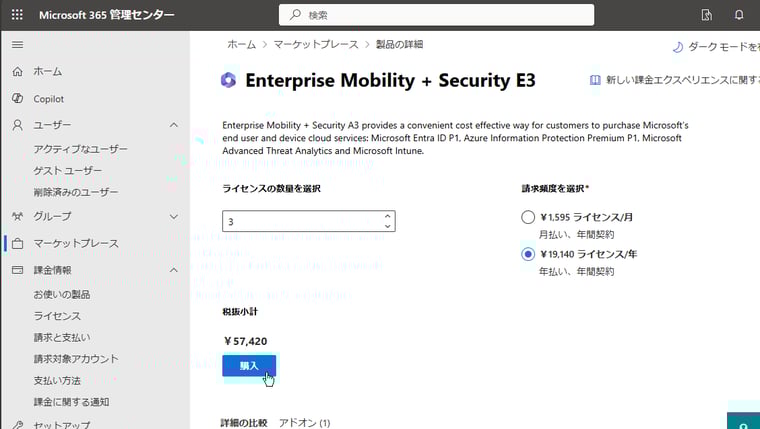Open 請求対象アカウント page
This screenshot has width=760, height=429.
pyautogui.click(x=76, y=359)
